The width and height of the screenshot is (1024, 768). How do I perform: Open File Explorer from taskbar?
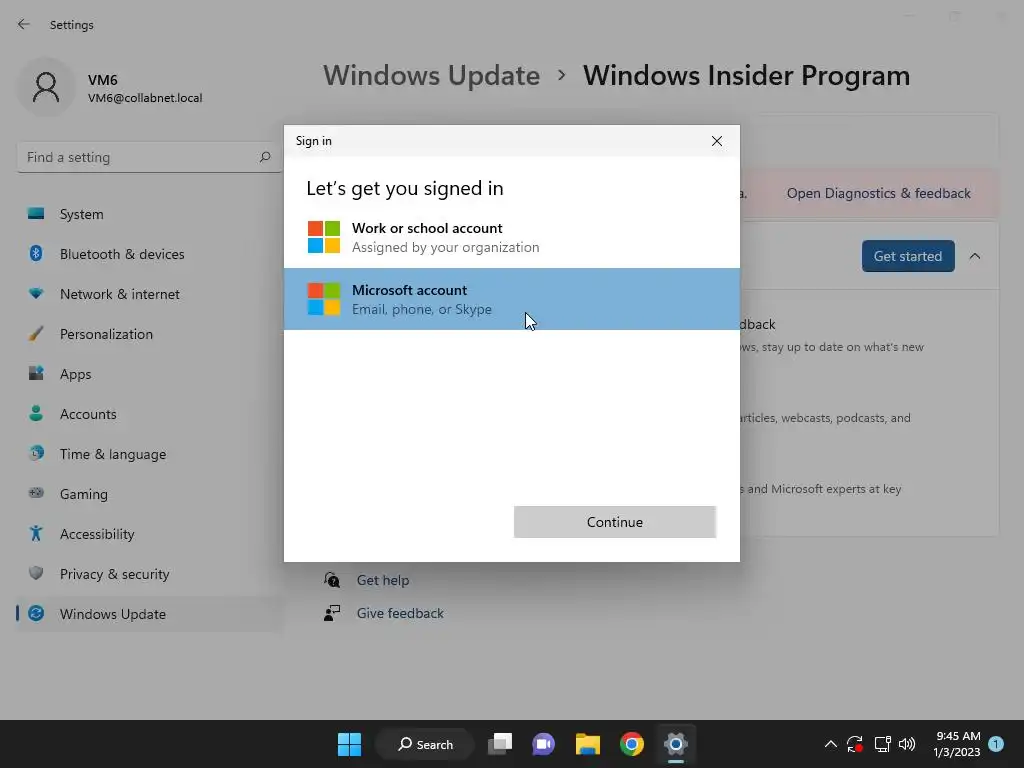[588, 744]
